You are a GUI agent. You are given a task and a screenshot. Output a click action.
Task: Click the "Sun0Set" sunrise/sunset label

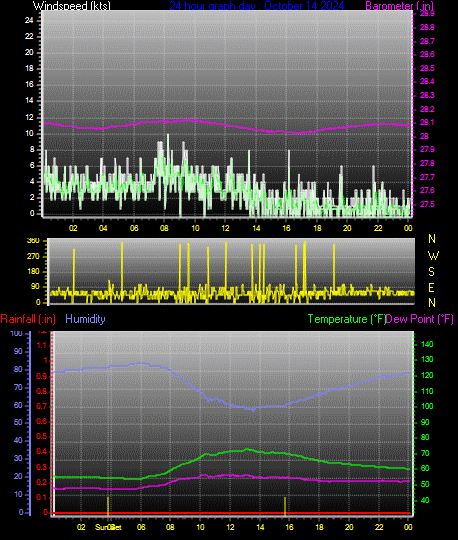pos(108,527)
